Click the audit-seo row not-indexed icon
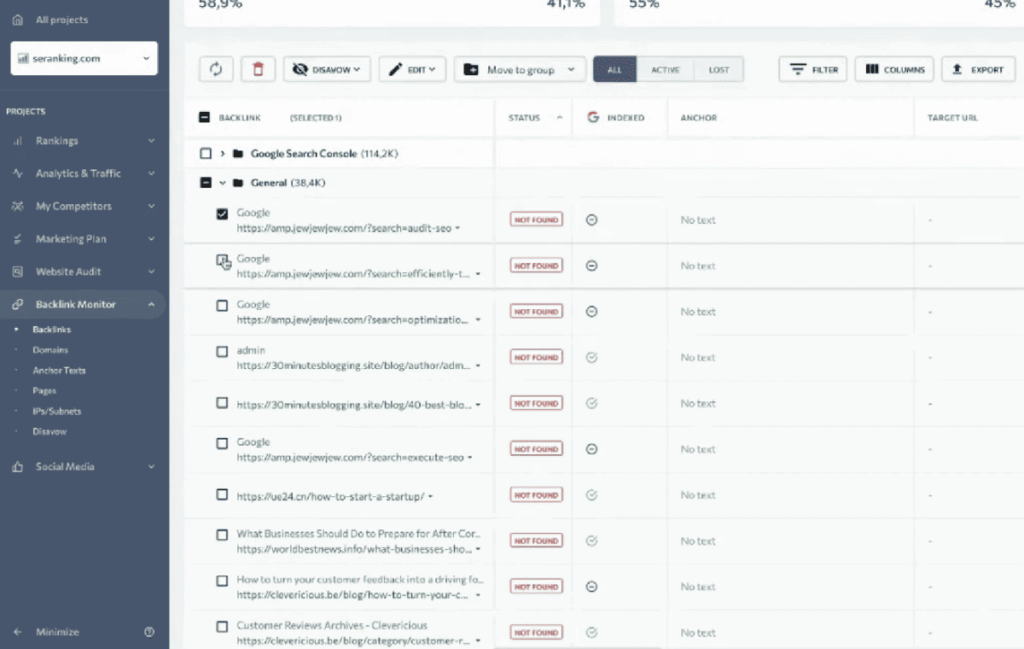Screen dimensions: 1024x649 coord(592,220)
